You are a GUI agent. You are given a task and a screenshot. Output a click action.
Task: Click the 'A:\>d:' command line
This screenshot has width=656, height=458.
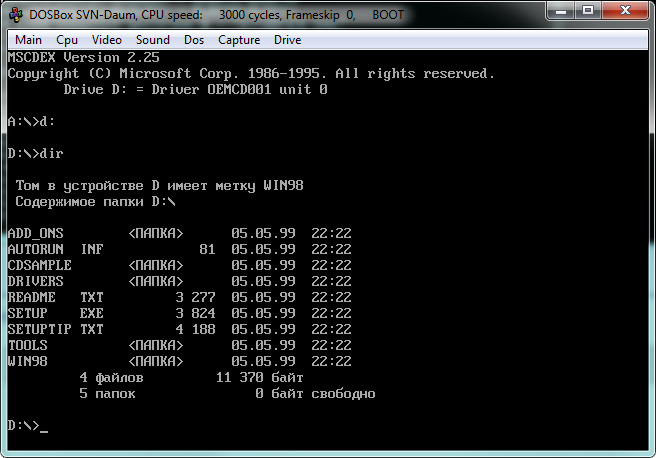(x=31, y=121)
